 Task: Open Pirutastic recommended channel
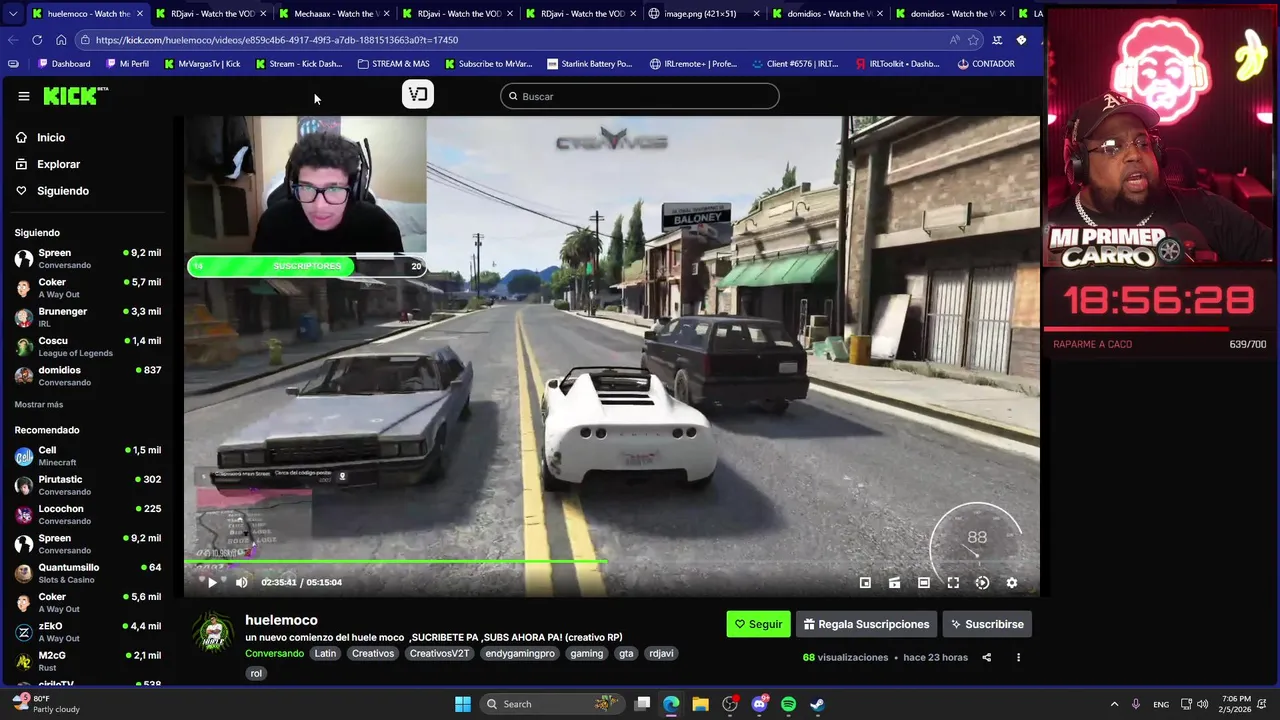[88, 485]
